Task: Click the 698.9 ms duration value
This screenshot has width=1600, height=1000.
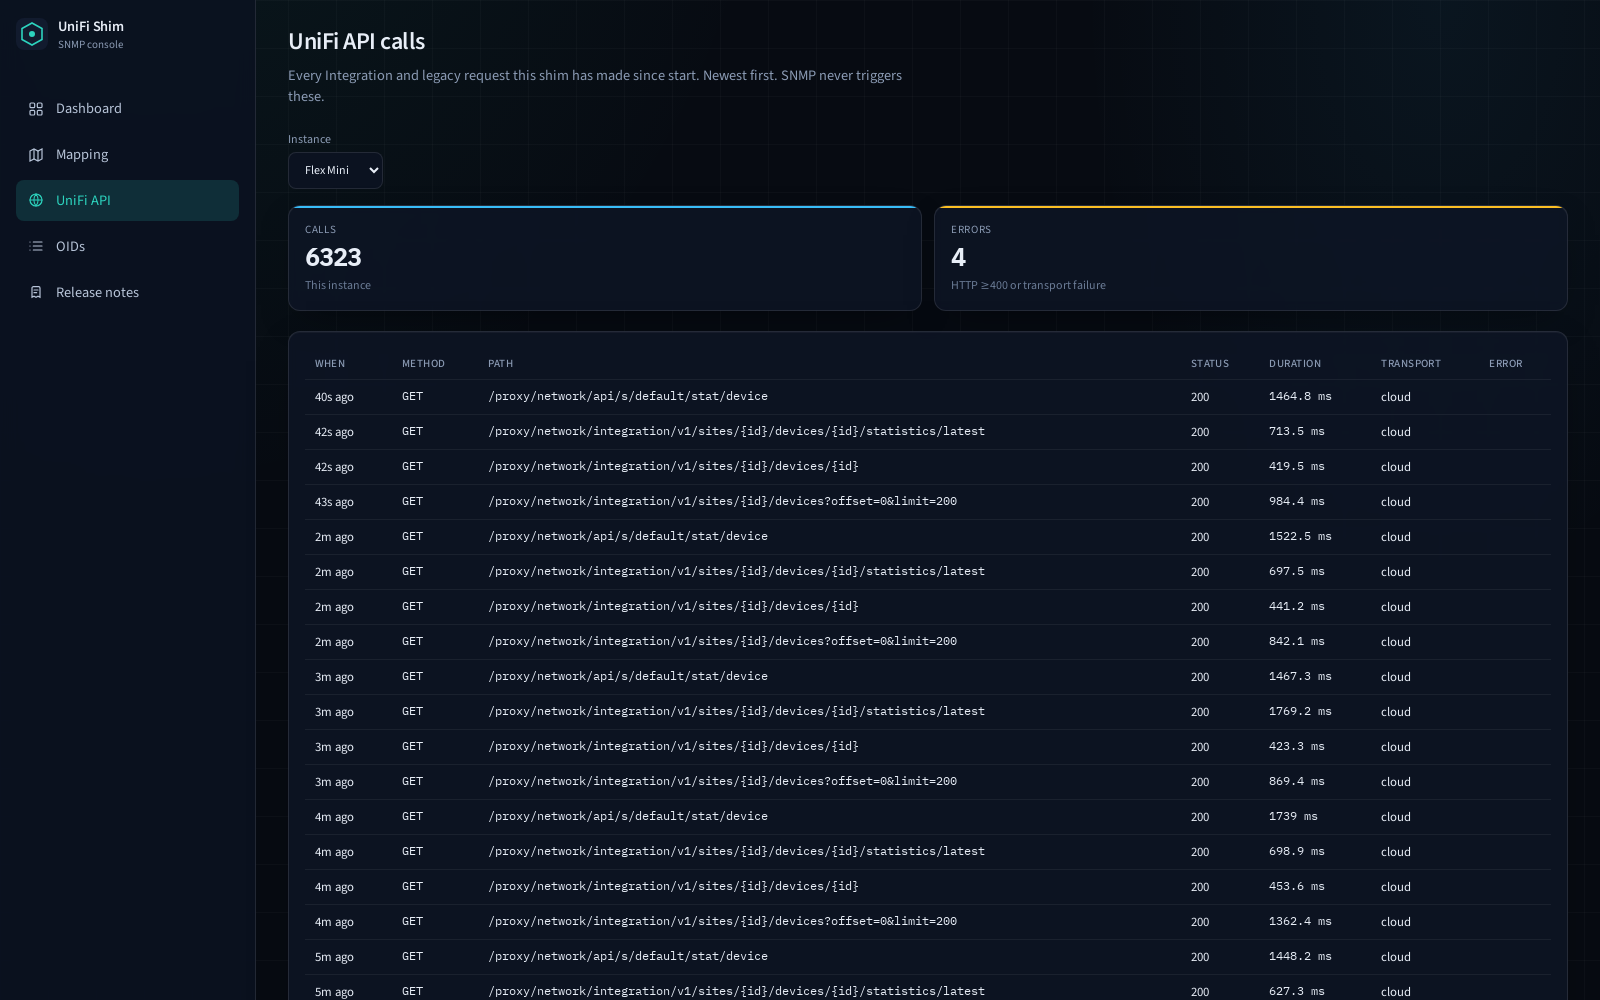Action: coord(1297,851)
